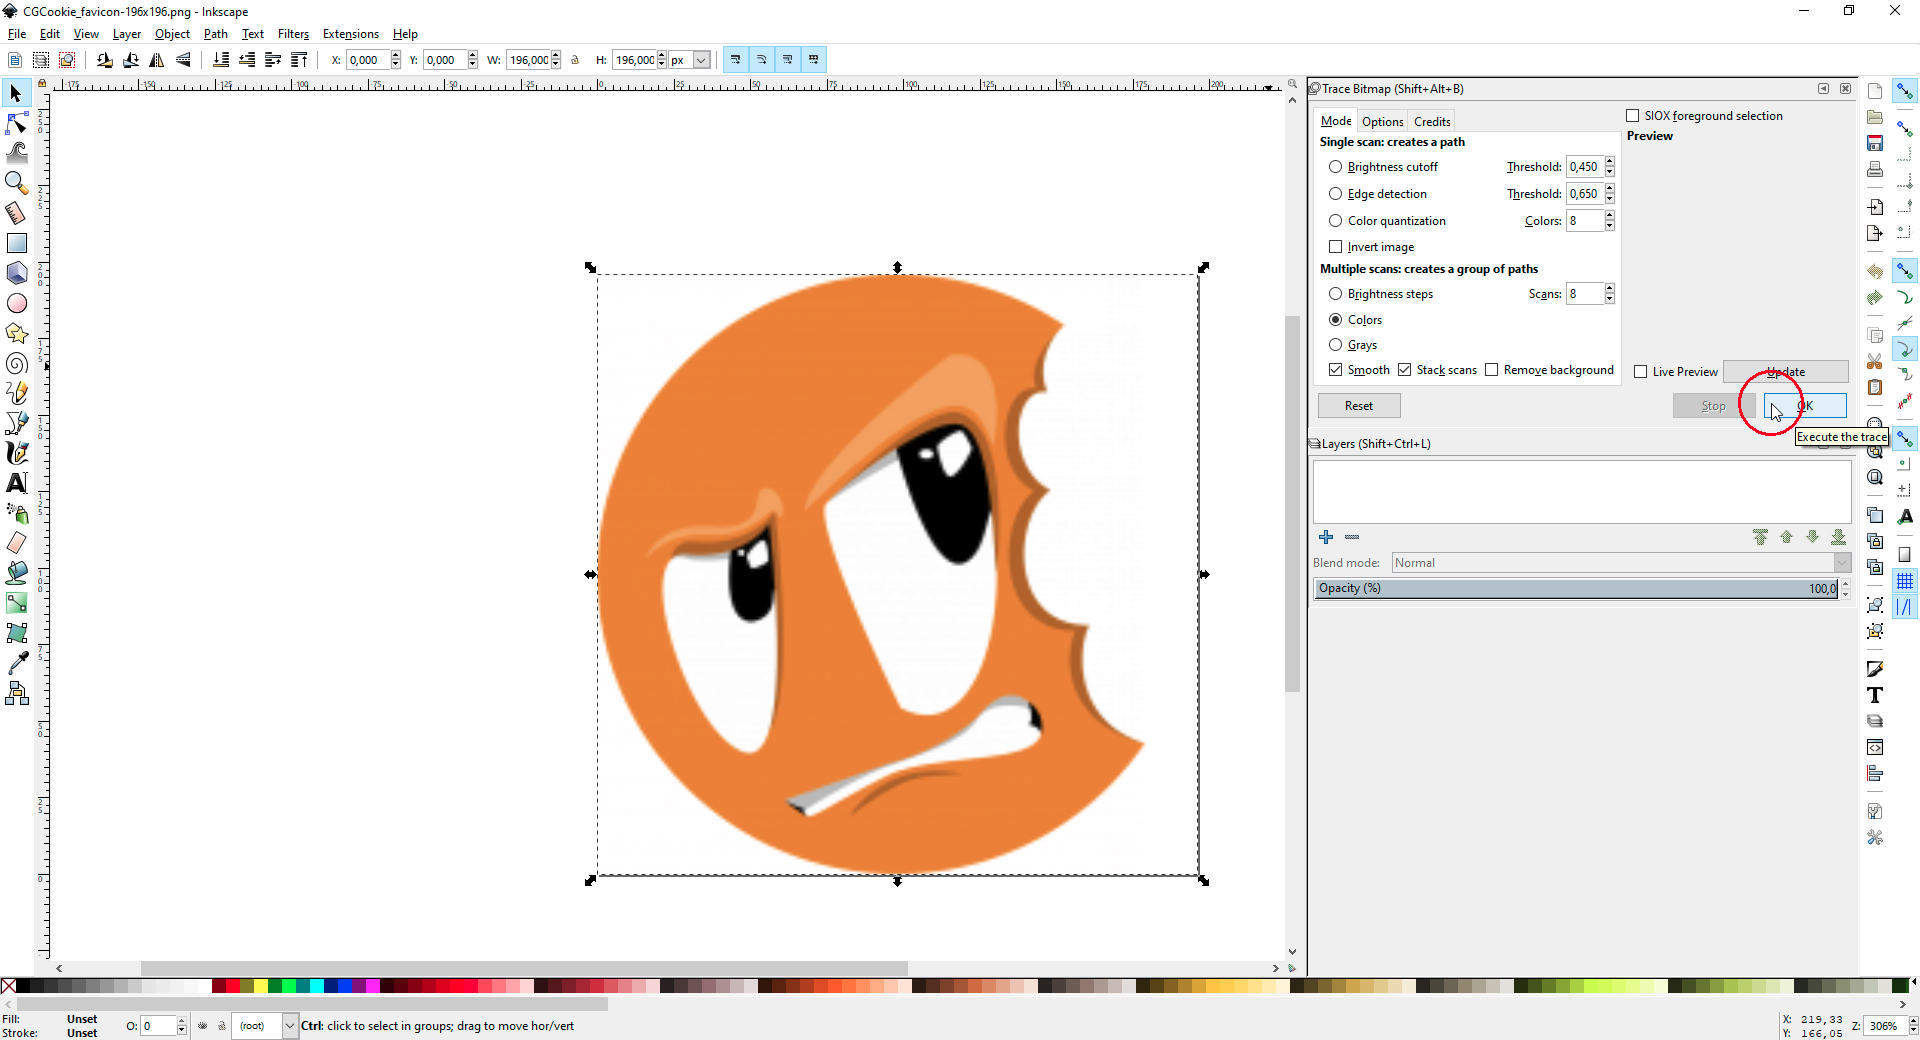Adjust quantization Colors stepper

(x=1610, y=221)
